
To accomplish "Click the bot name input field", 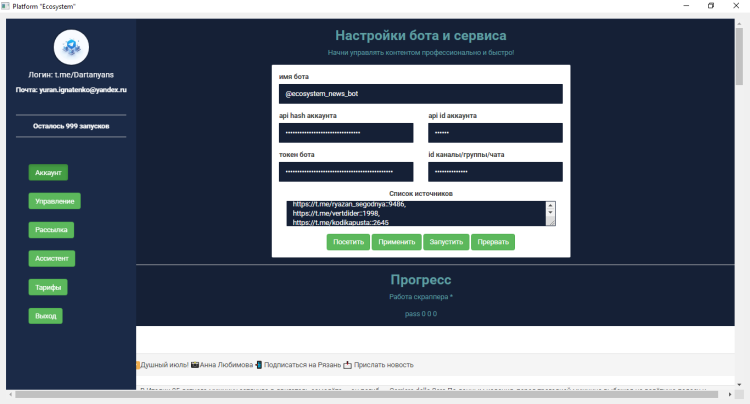I will point(421,94).
